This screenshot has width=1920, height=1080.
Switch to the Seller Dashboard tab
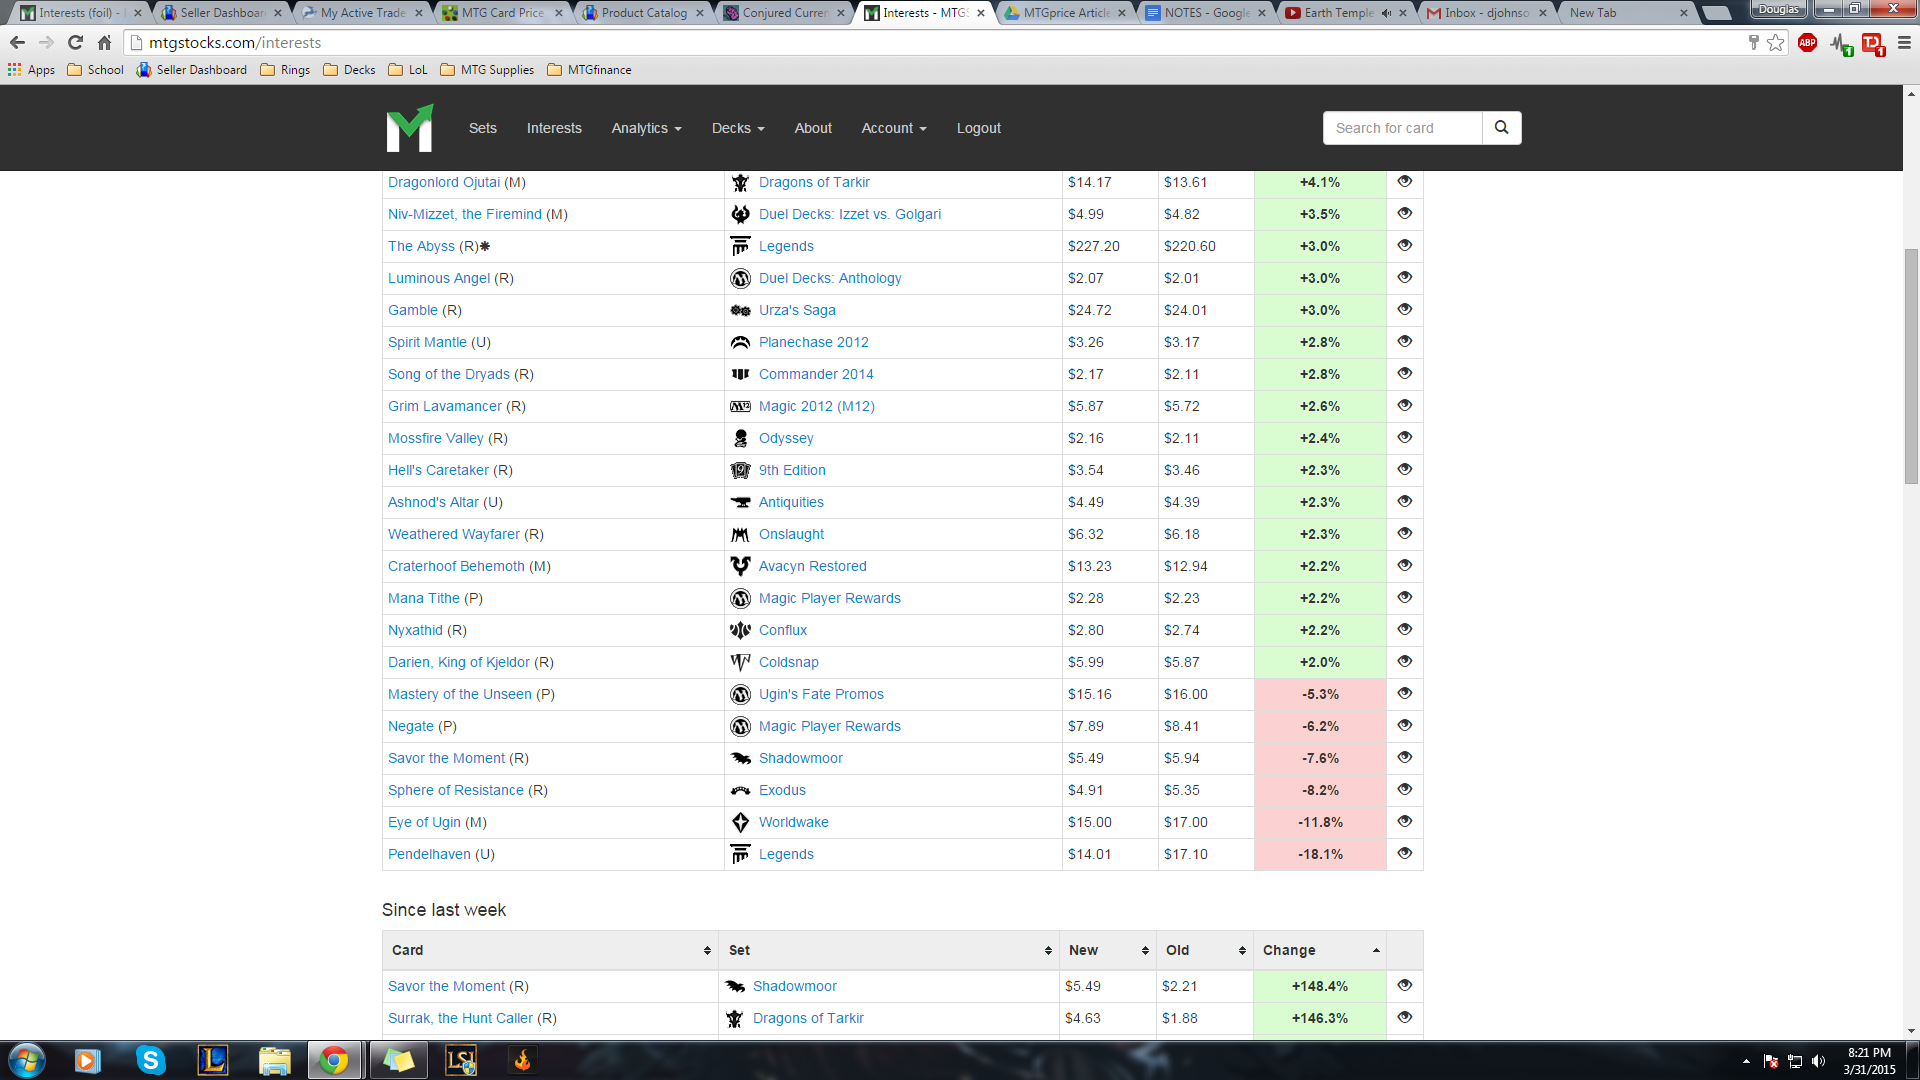tap(222, 13)
